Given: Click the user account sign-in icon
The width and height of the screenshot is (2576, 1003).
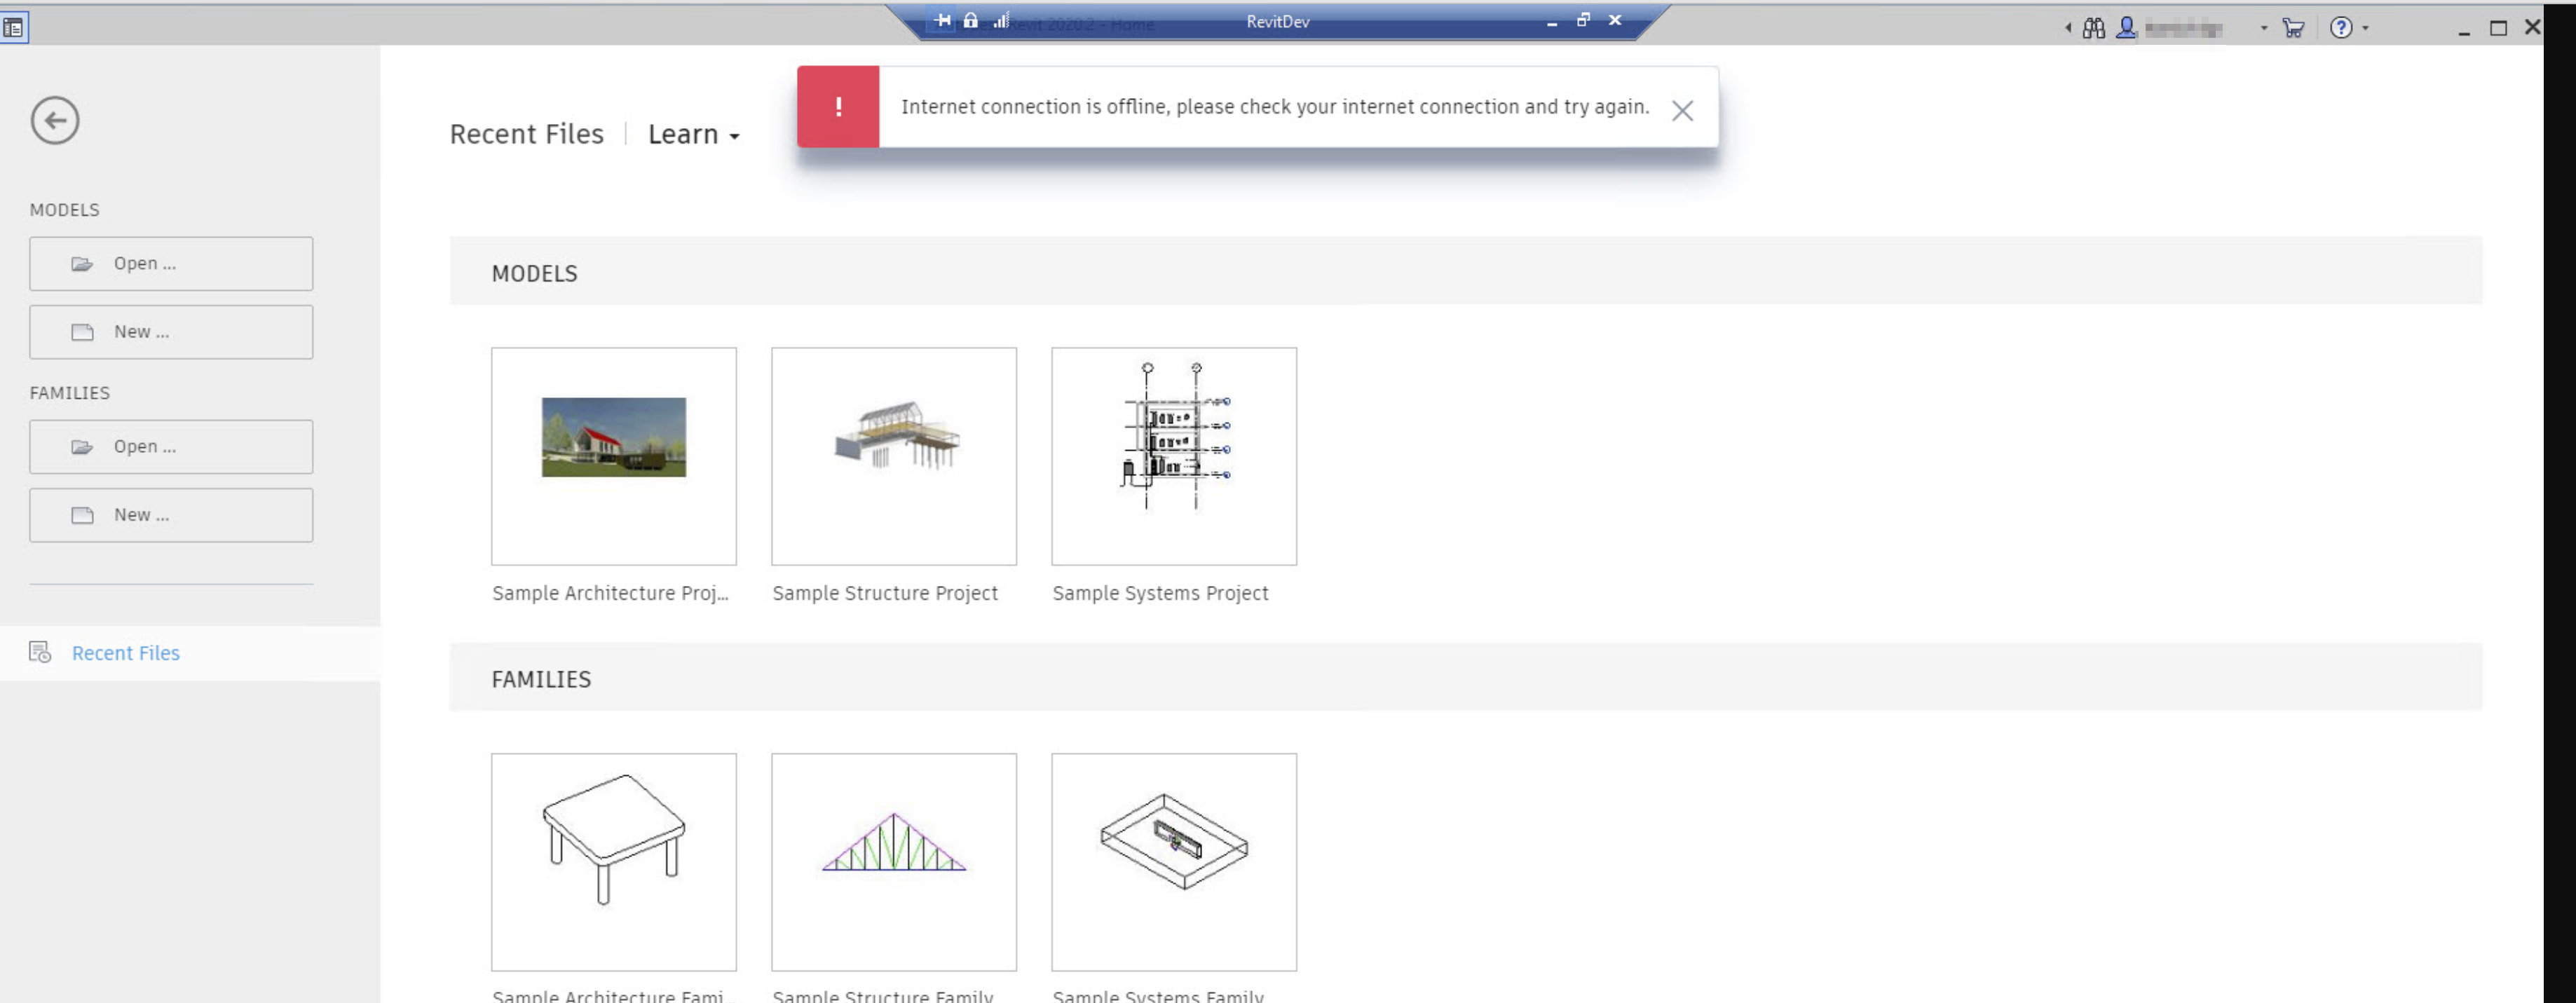Looking at the screenshot, I should click(2126, 28).
